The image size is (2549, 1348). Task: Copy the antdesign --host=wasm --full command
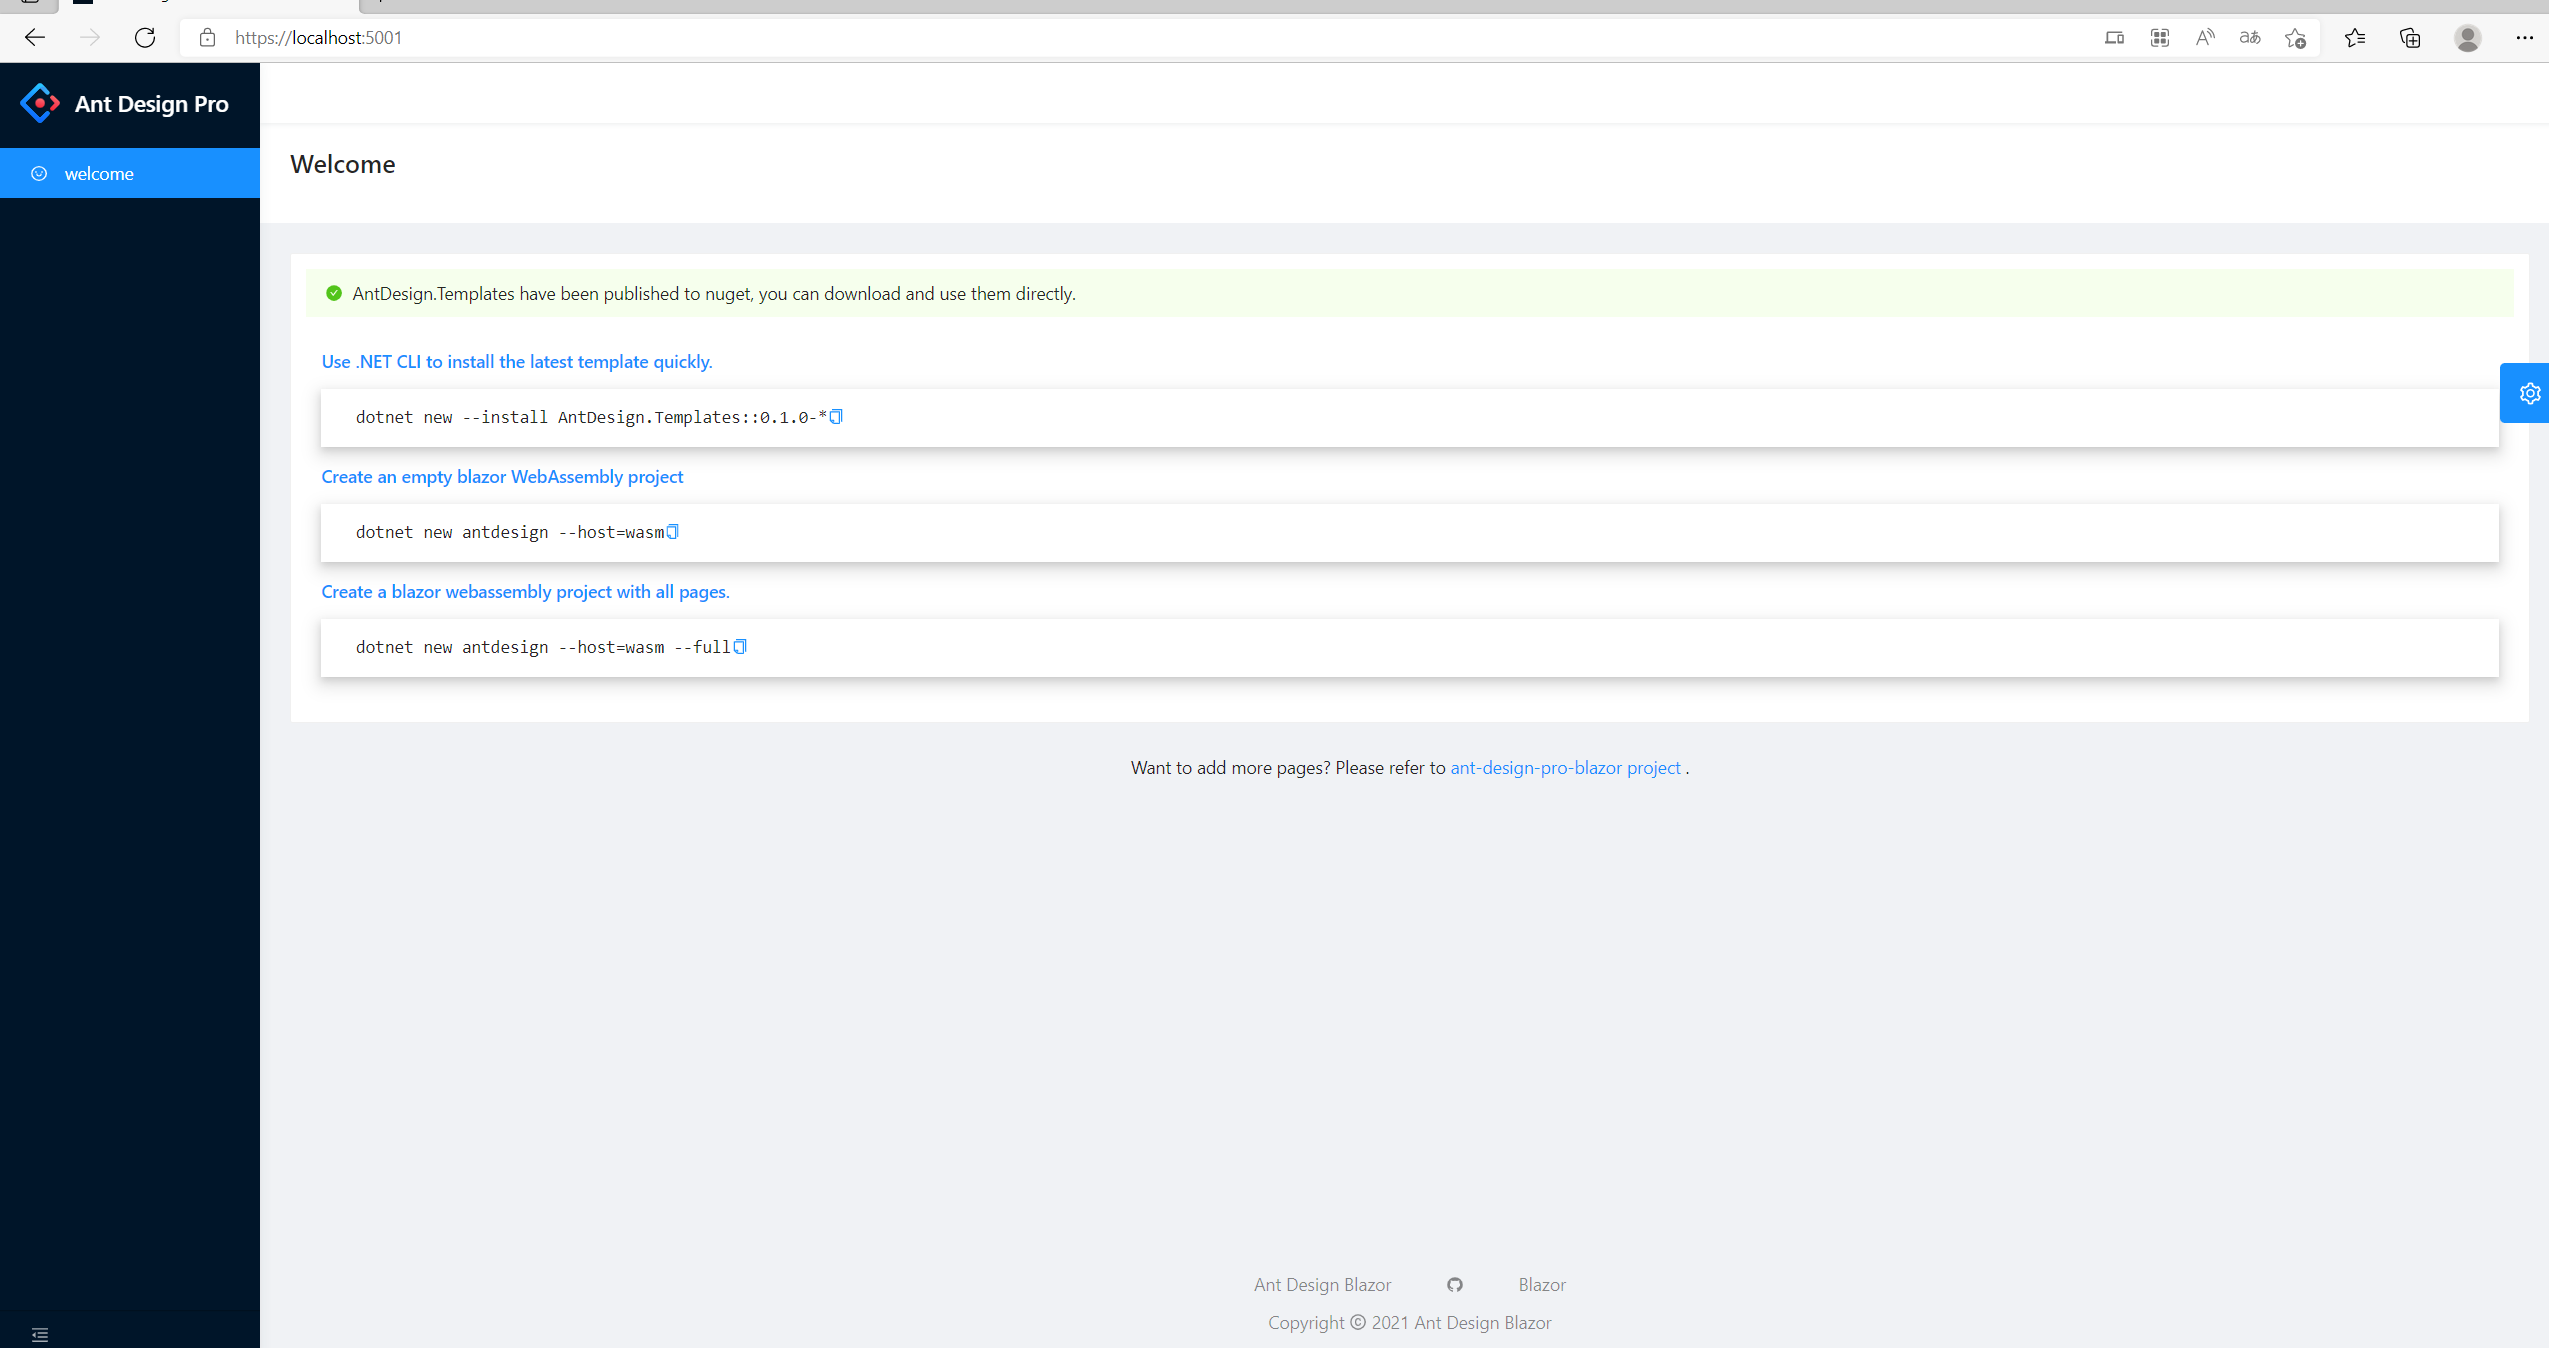pos(740,647)
